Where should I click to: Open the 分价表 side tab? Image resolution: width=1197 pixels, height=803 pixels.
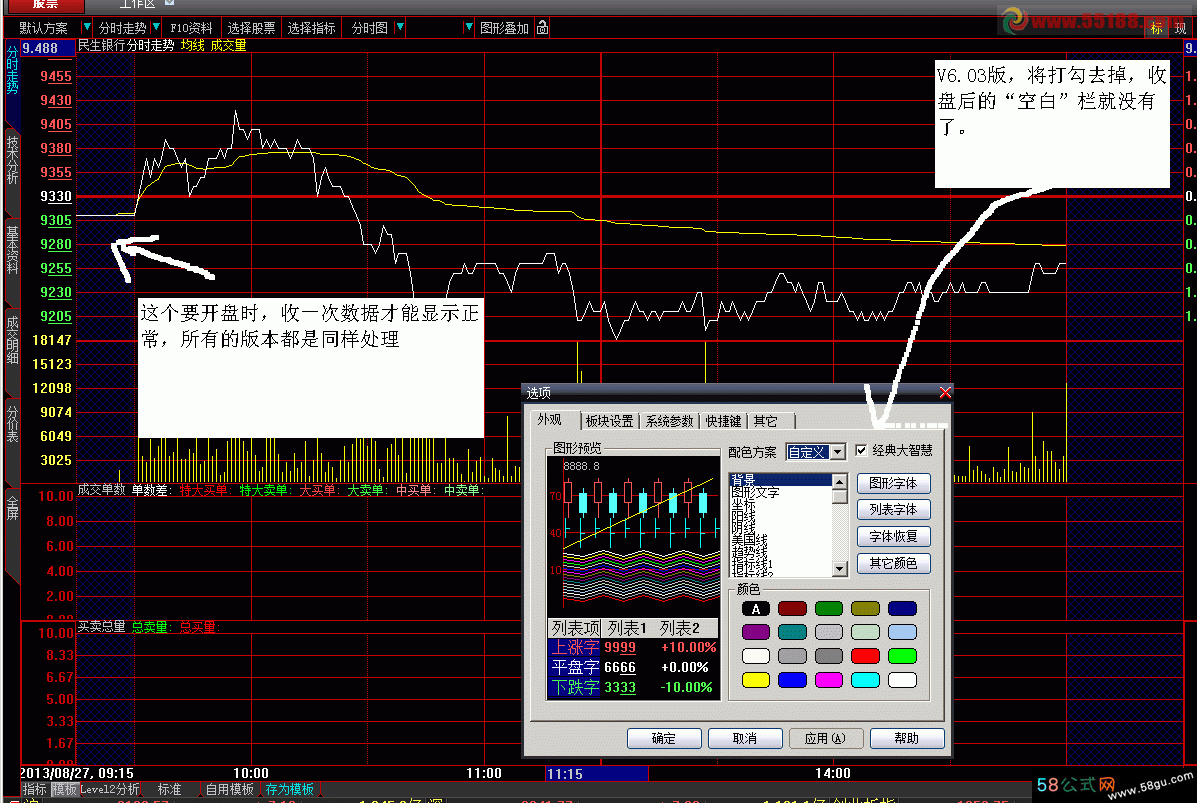pos(12,424)
